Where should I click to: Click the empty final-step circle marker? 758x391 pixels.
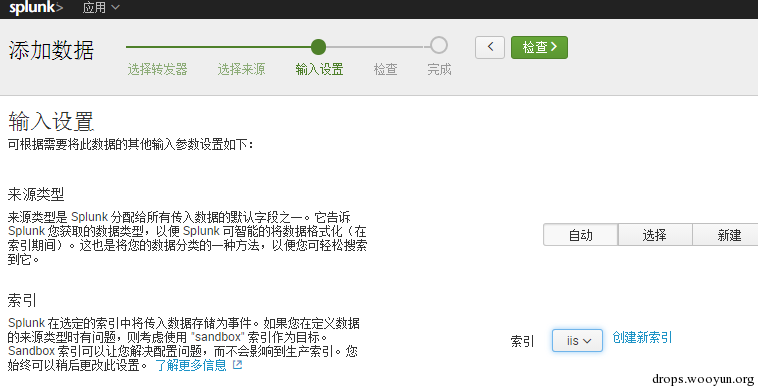tap(439, 45)
